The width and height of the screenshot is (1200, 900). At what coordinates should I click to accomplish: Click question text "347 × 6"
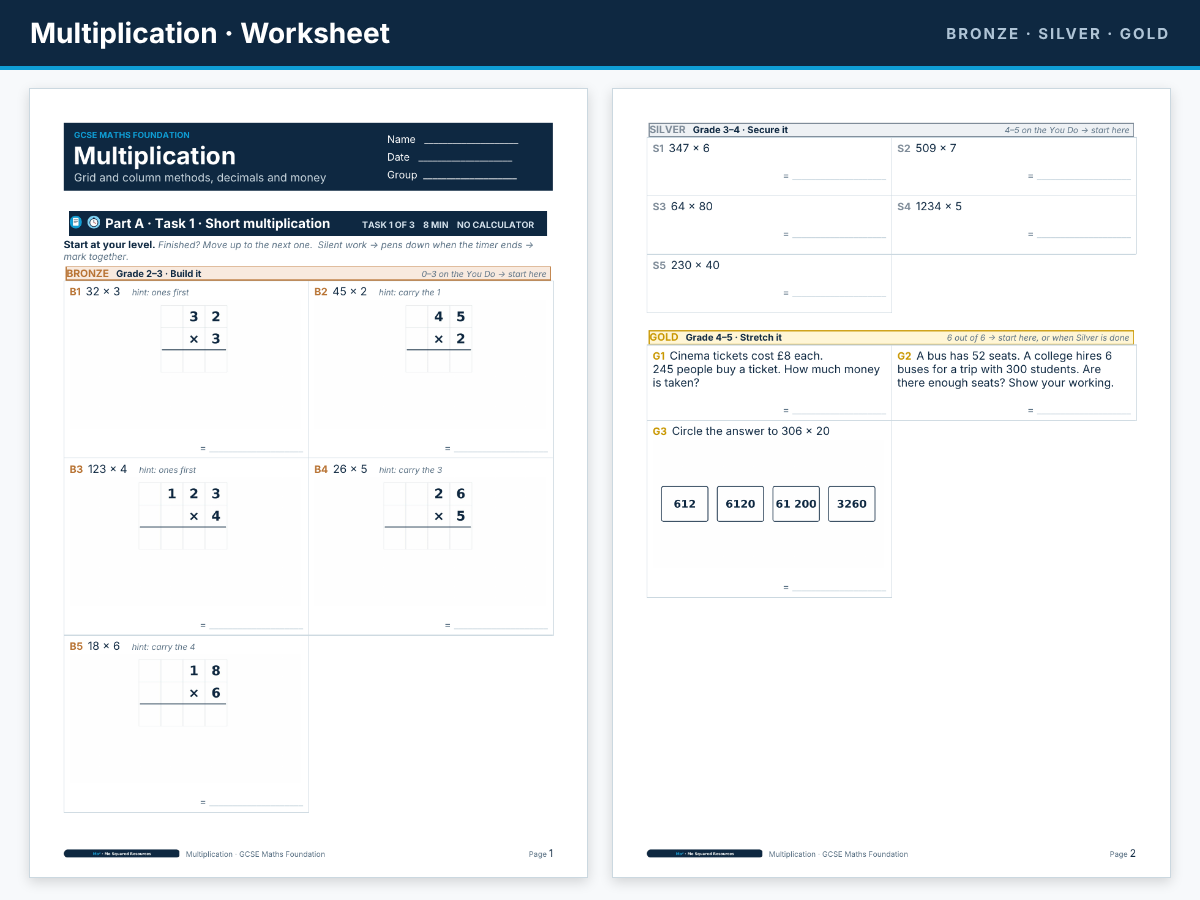689,148
